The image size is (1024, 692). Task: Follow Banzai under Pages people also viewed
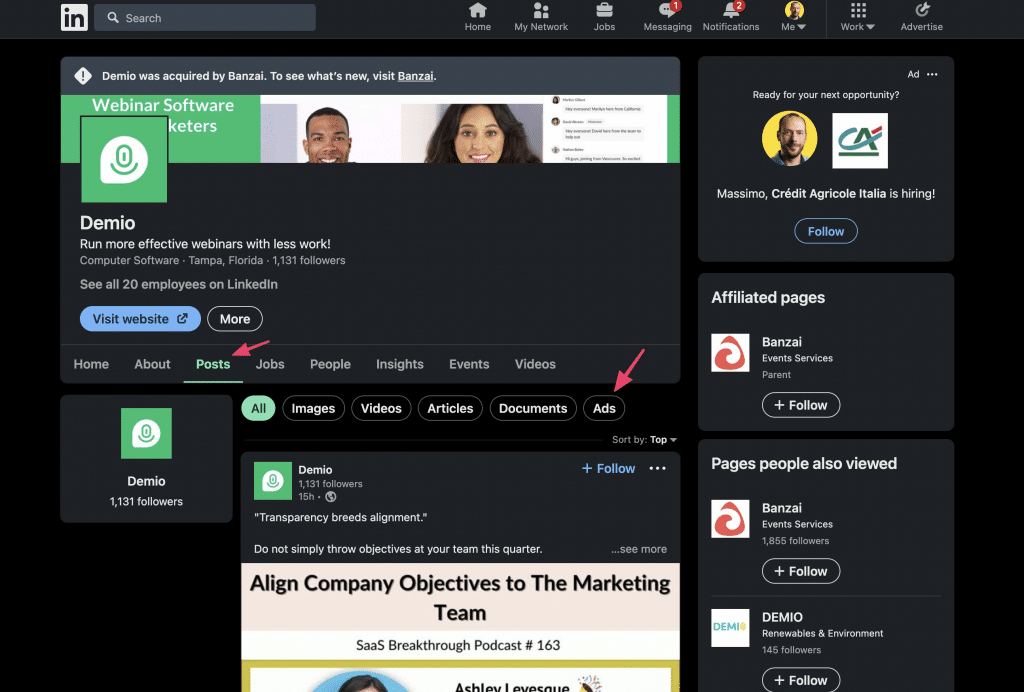801,571
